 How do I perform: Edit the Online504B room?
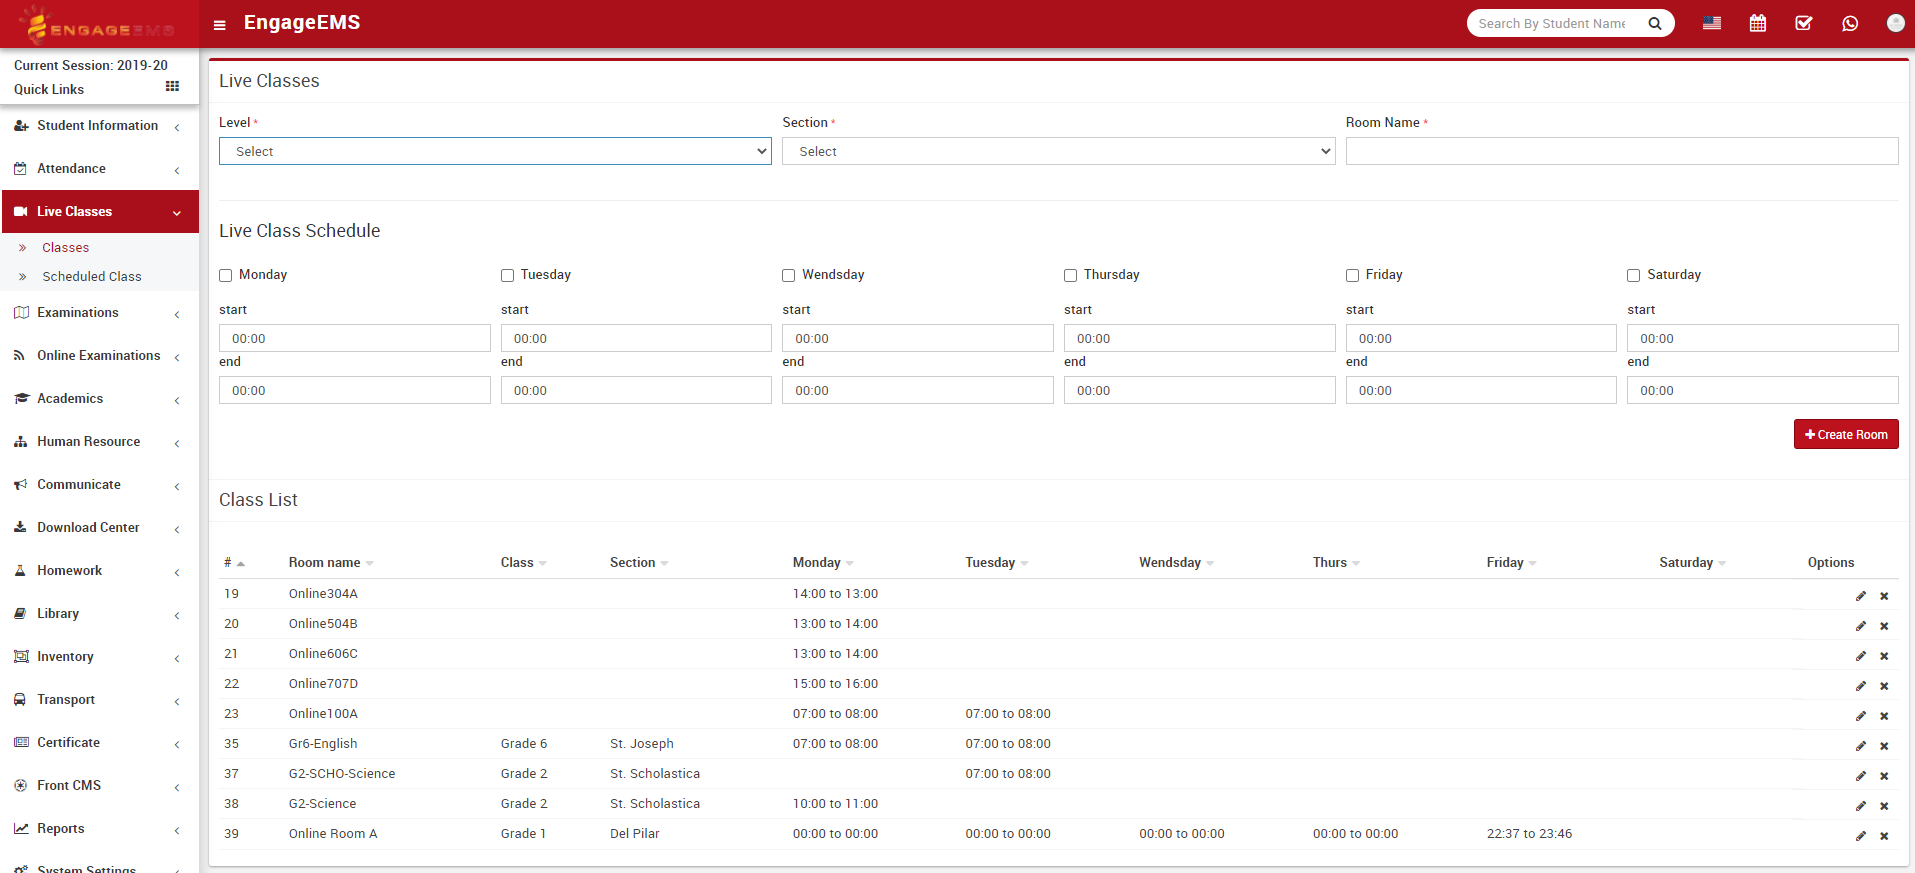(x=1861, y=626)
